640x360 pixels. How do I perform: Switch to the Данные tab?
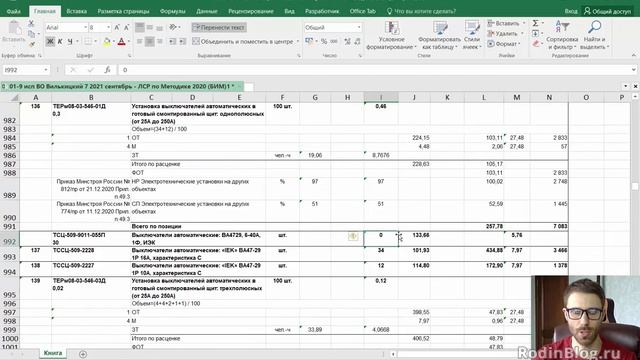pyautogui.click(x=207, y=11)
